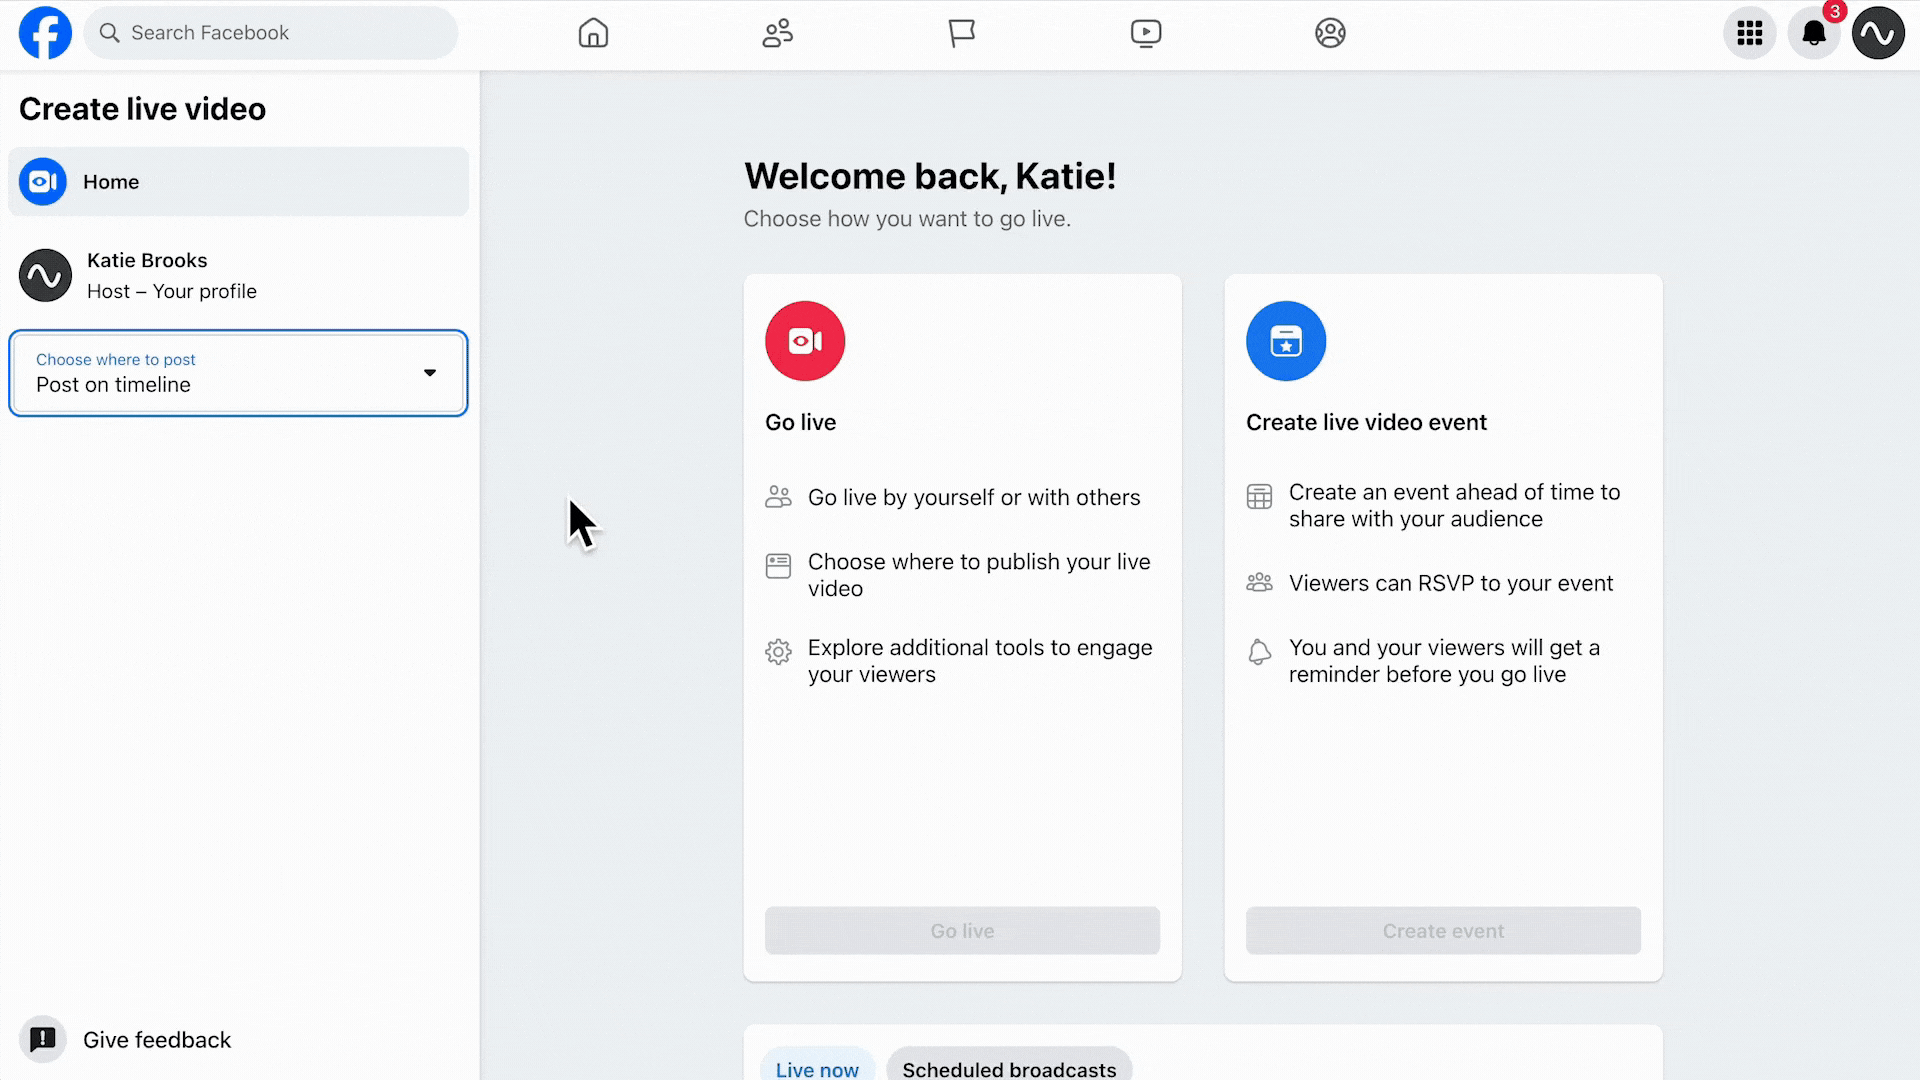This screenshot has height=1080, width=1920.
Task: Open the account profile avatar menu
Action: (1878, 33)
